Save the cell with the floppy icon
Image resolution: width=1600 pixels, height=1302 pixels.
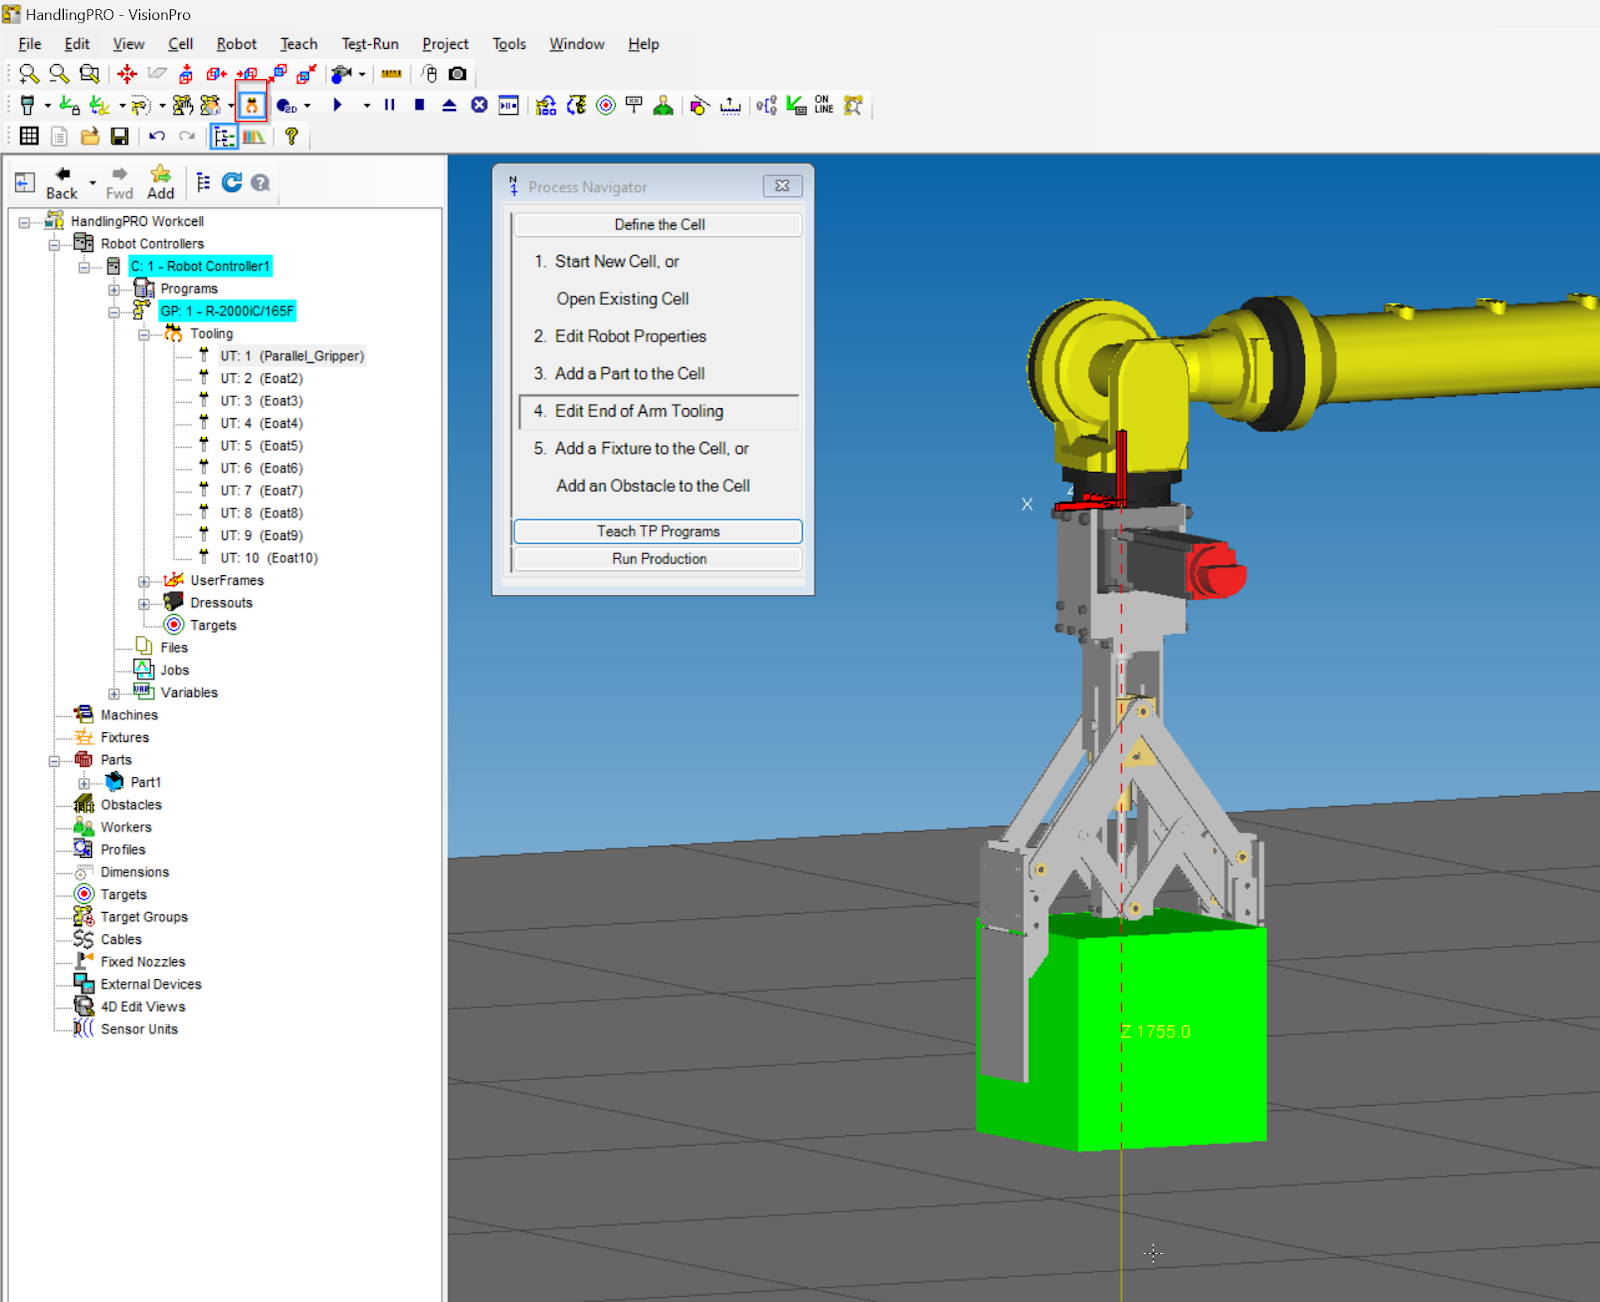pyautogui.click(x=120, y=136)
